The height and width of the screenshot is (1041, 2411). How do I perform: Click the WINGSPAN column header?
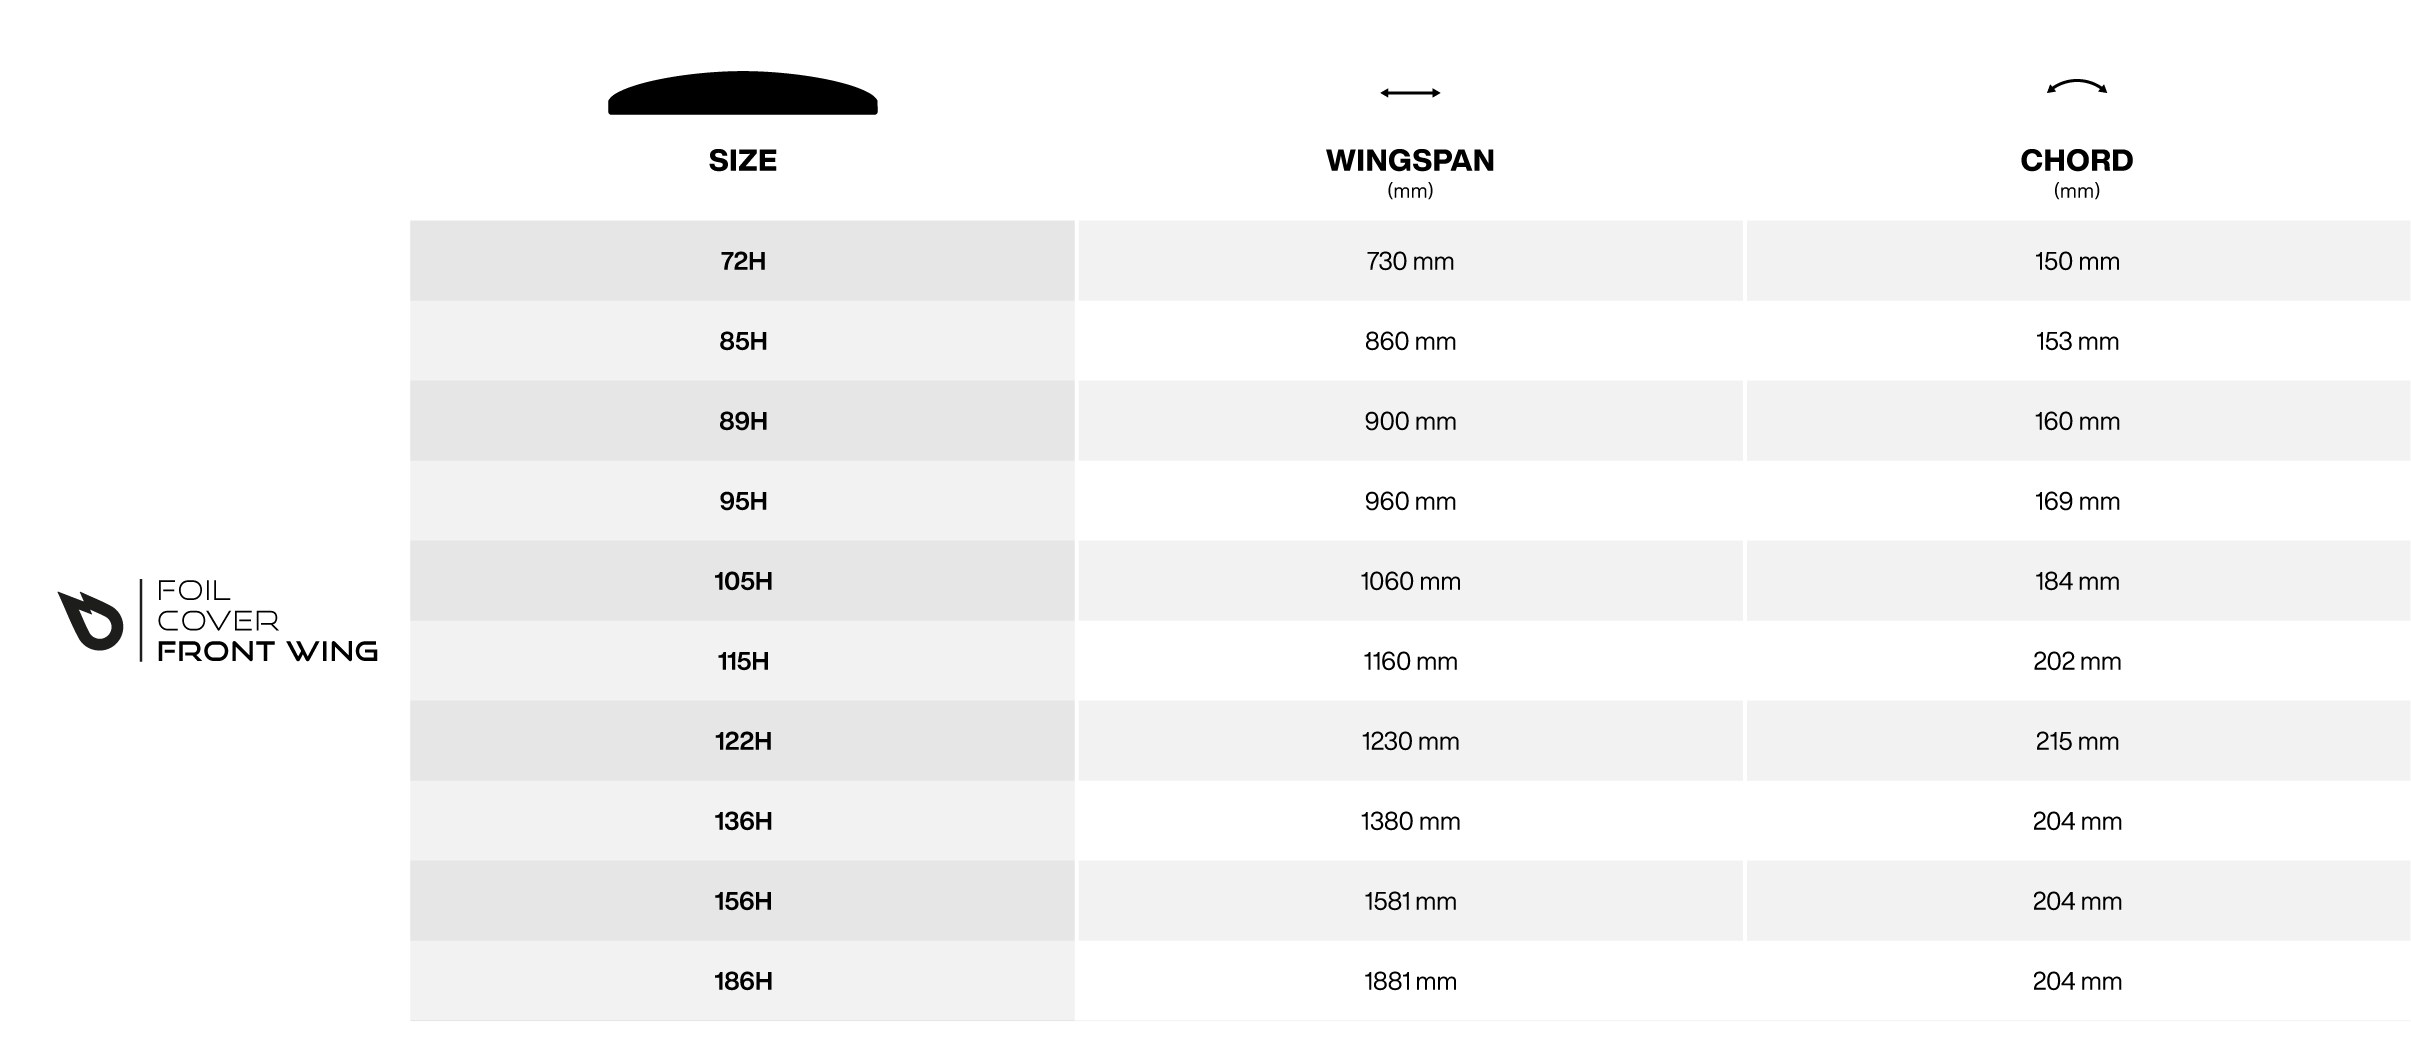[x=1410, y=160]
